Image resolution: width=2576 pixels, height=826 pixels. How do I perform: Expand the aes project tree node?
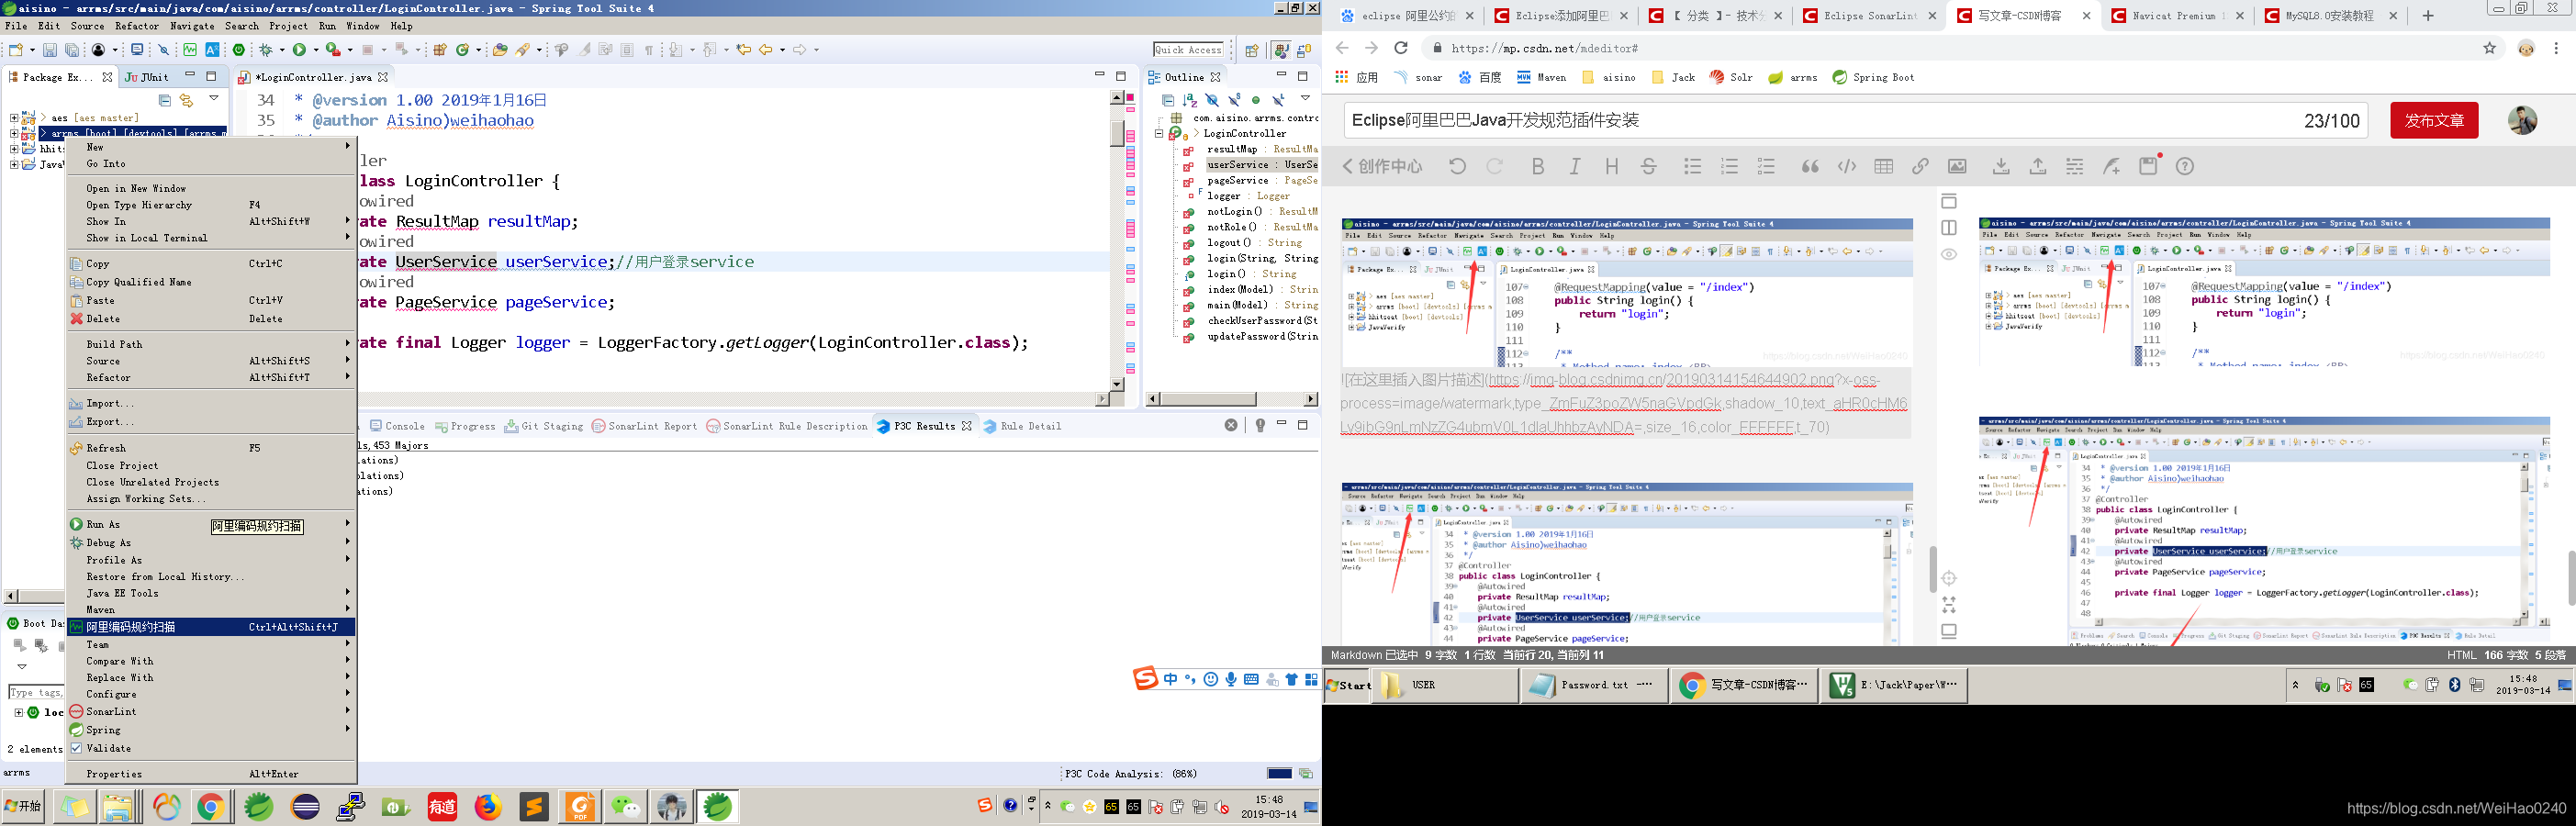pyautogui.click(x=14, y=118)
